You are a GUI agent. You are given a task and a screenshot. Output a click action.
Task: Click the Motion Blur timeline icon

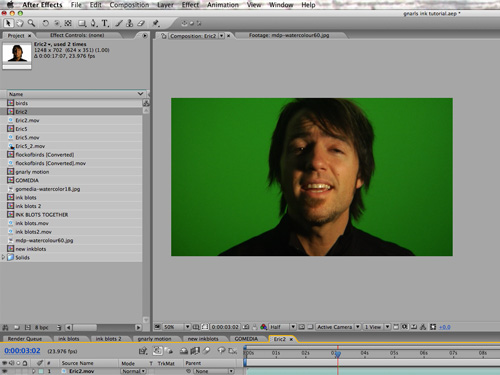pyautogui.click(x=207, y=351)
